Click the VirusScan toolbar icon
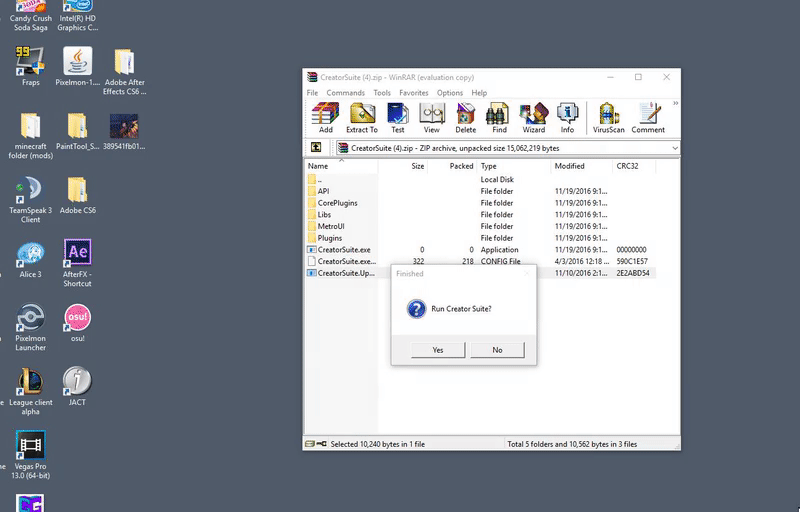Screen dimensions: 800x512 click(608, 118)
